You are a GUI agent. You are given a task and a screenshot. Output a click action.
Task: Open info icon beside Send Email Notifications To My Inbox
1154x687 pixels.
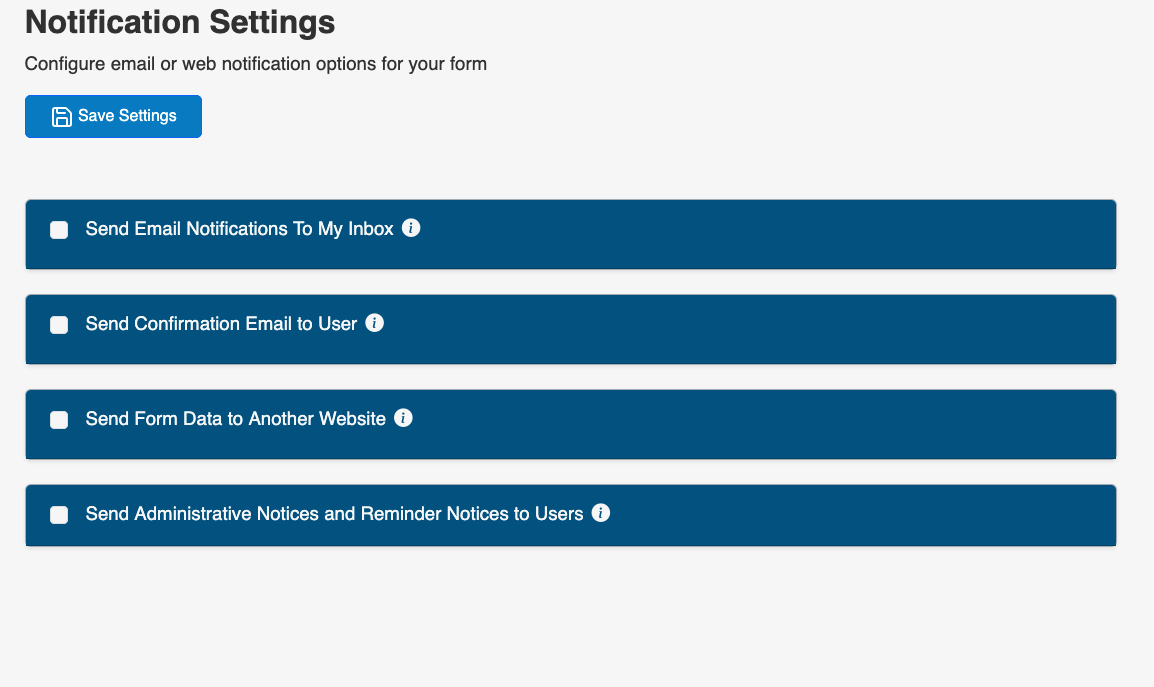click(x=411, y=228)
